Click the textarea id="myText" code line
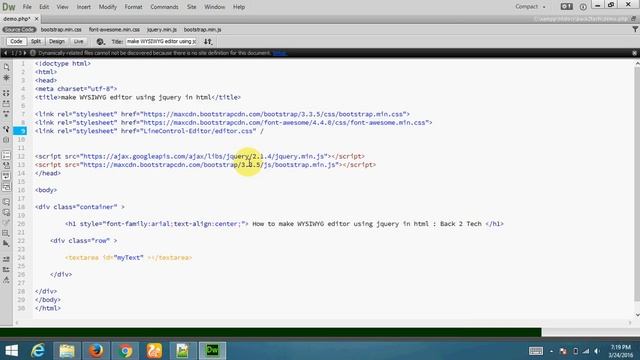 pyautogui.click(x=129, y=258)
